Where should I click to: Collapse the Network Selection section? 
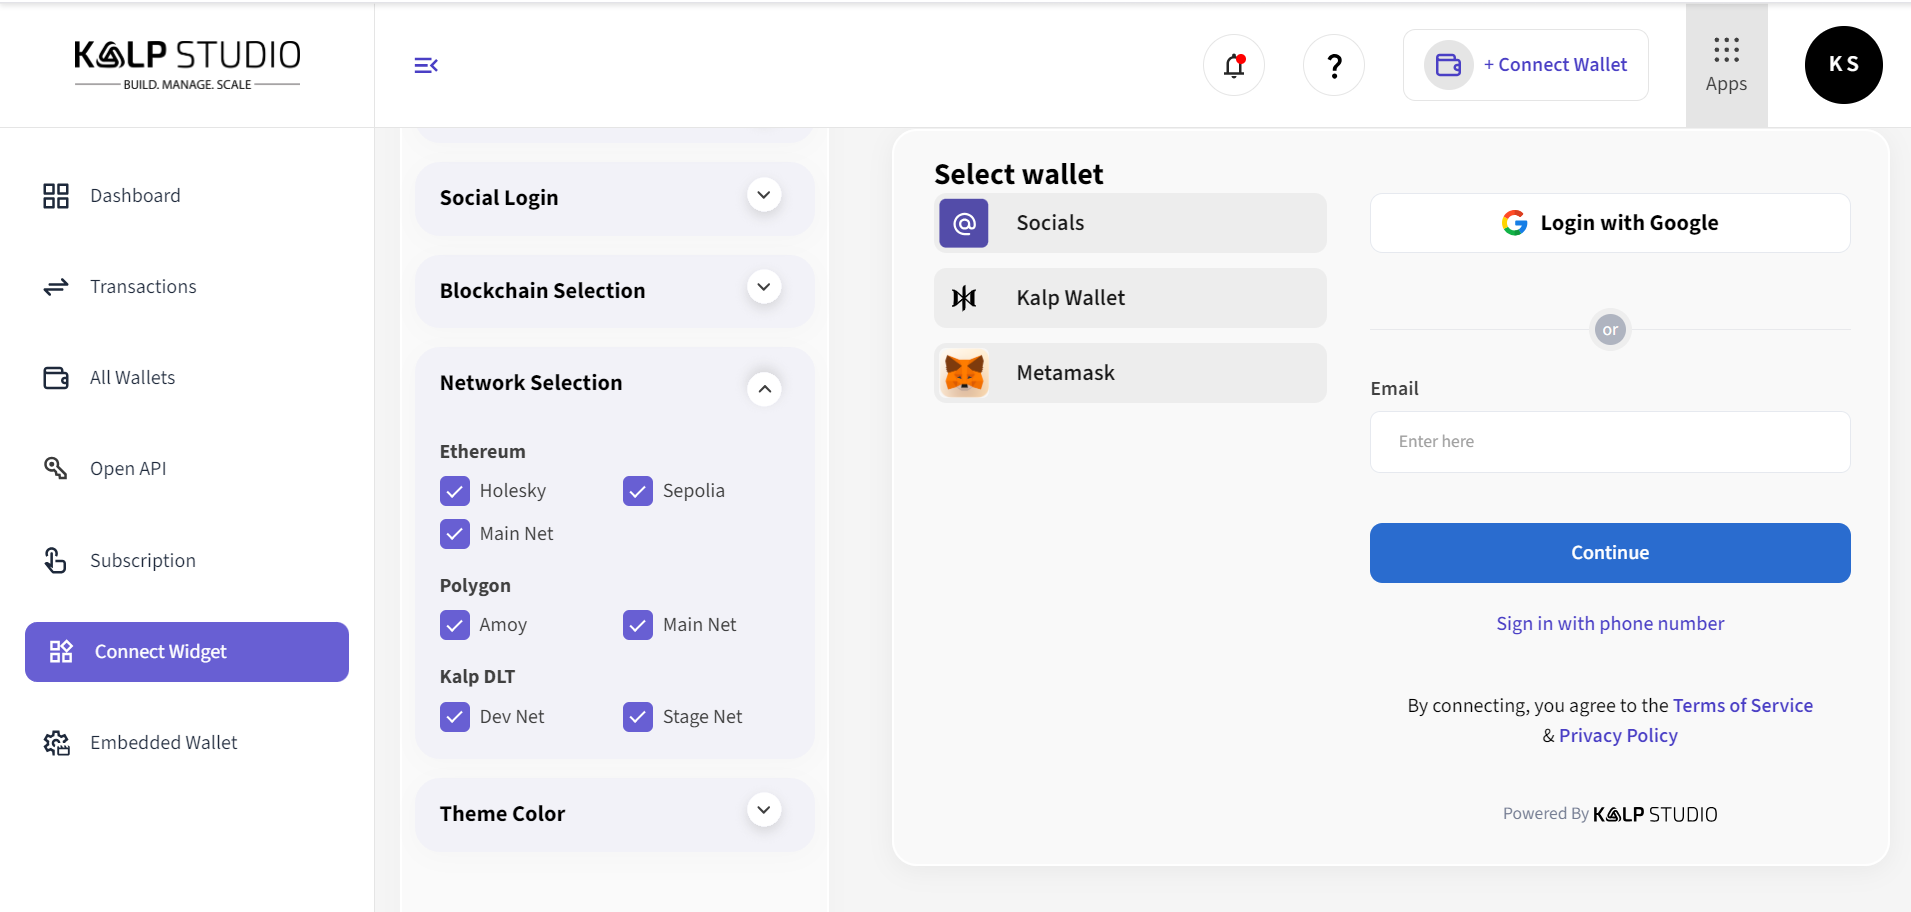[x=764, y=389]
